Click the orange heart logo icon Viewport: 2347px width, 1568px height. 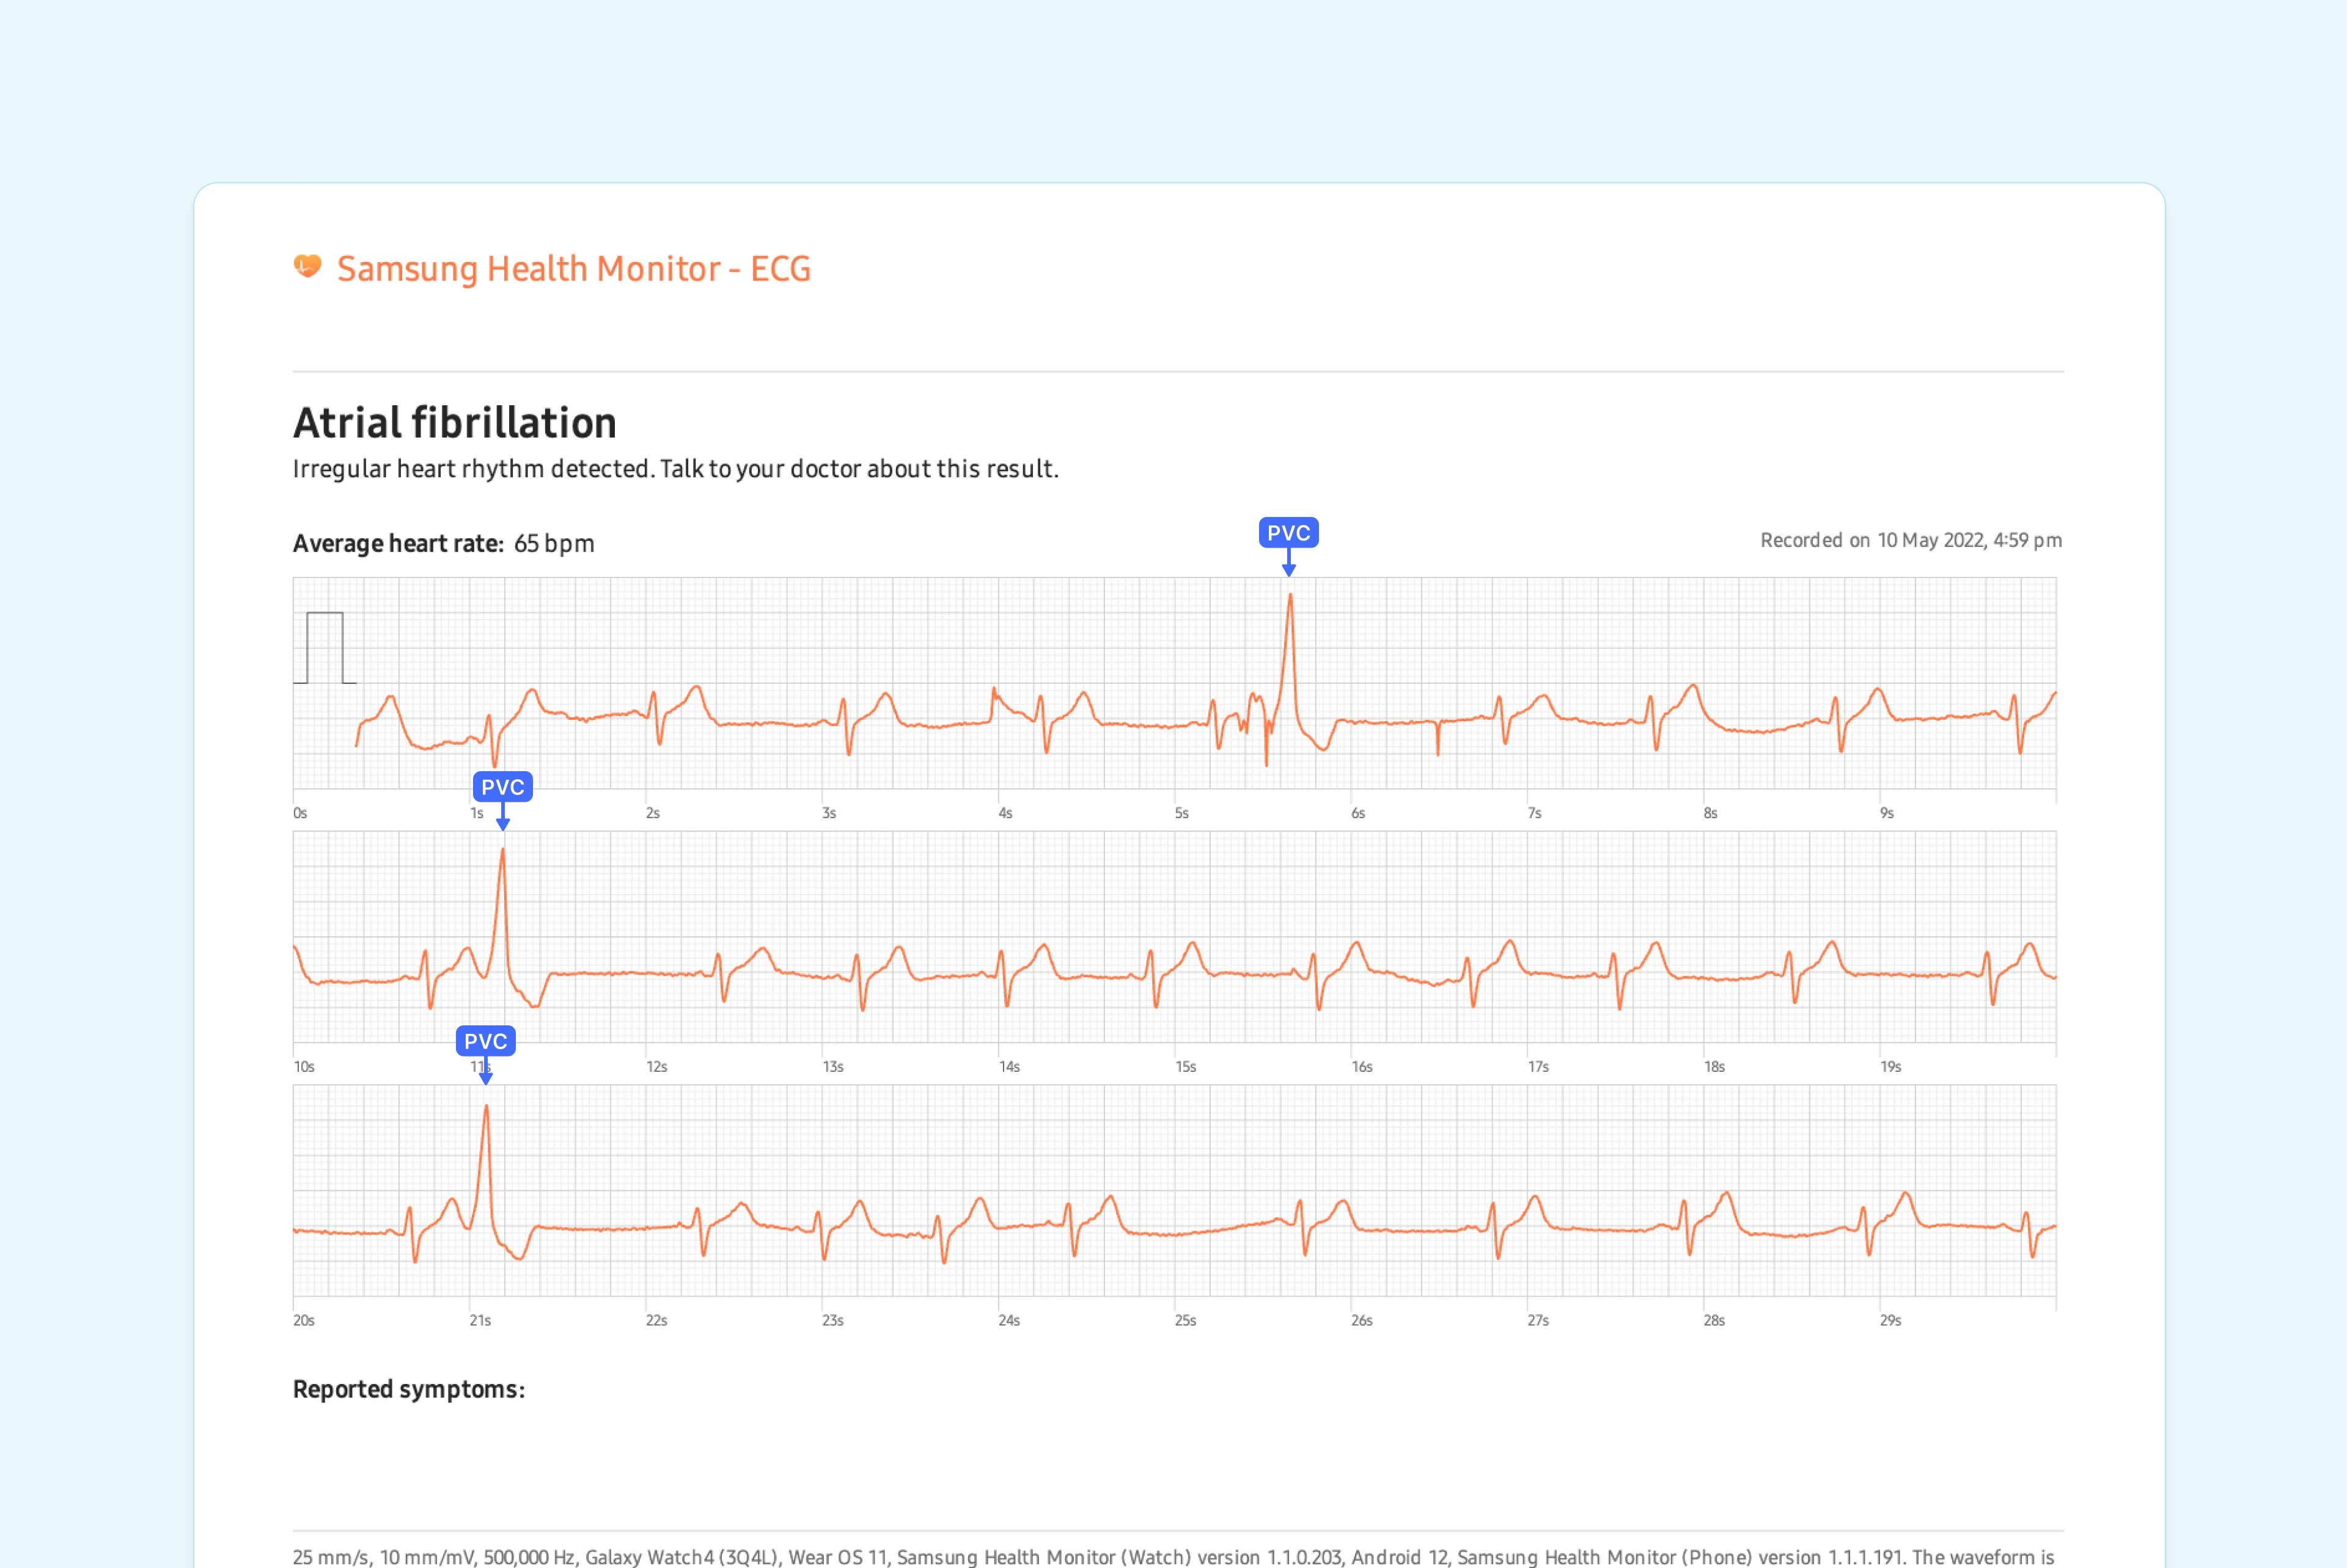(307, 266)
